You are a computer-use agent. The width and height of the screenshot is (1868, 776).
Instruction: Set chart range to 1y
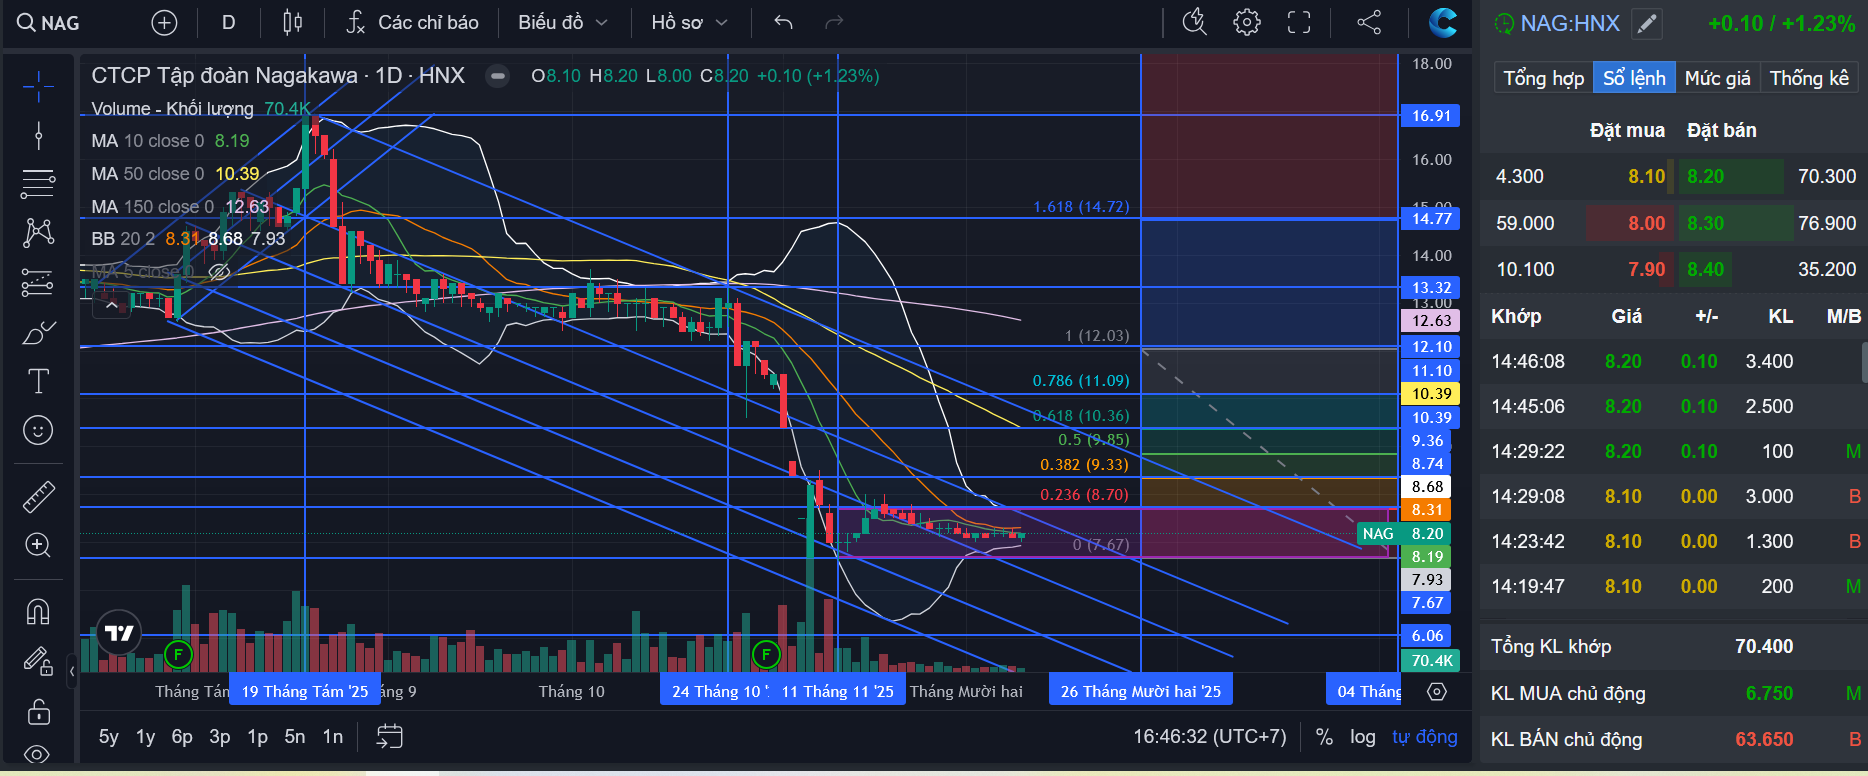click(145, 737)
